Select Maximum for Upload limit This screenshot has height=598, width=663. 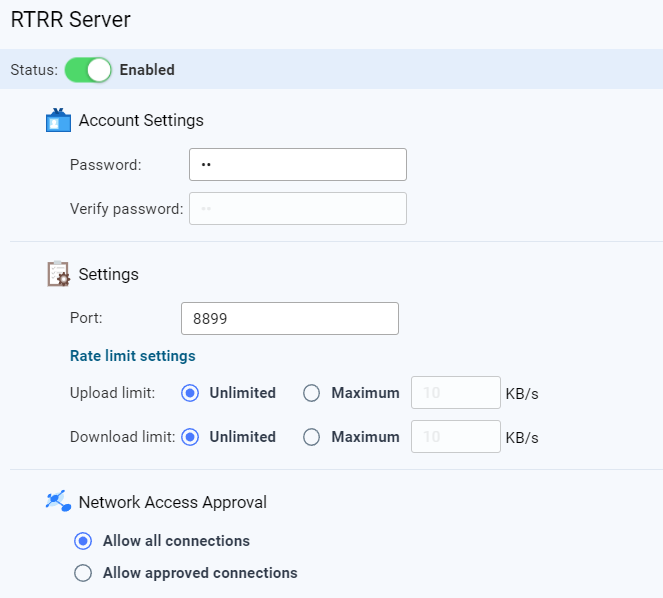312,393
